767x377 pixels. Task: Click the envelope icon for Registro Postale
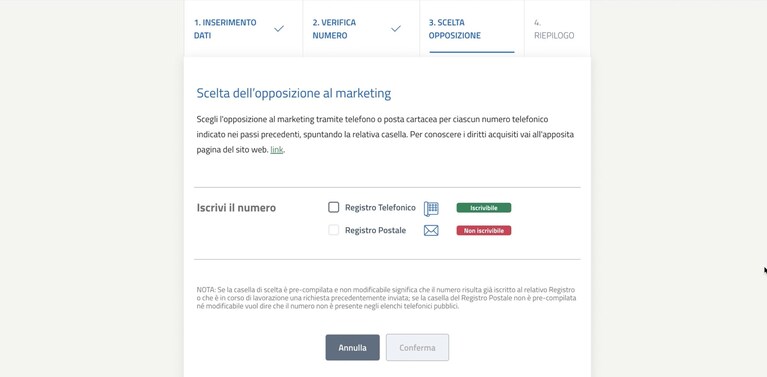coord(431,230)
